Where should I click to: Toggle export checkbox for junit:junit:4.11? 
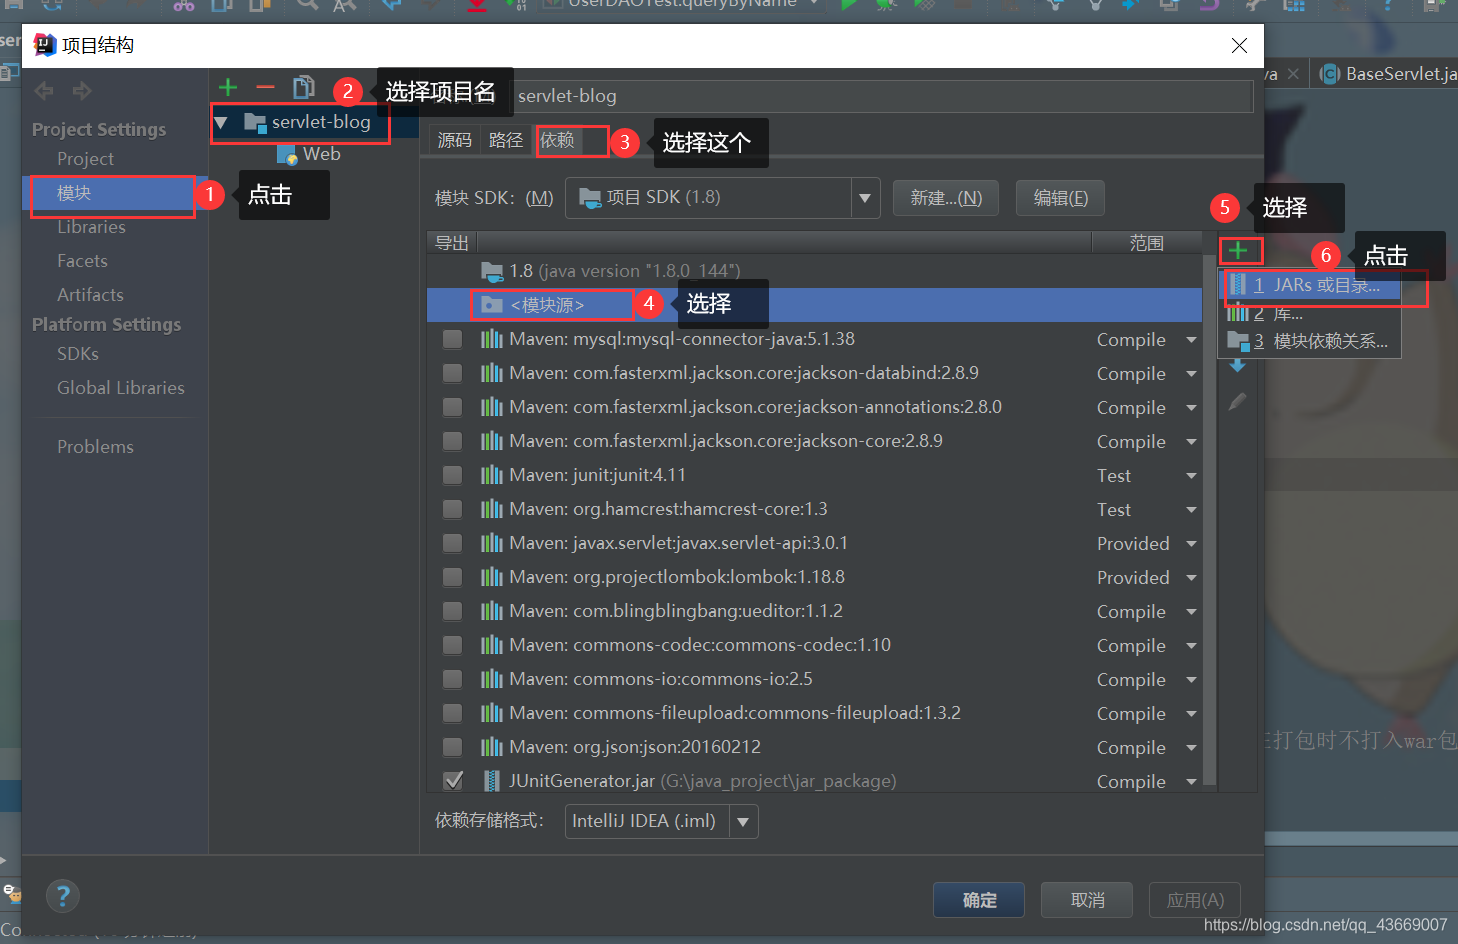tap(453, 475)
